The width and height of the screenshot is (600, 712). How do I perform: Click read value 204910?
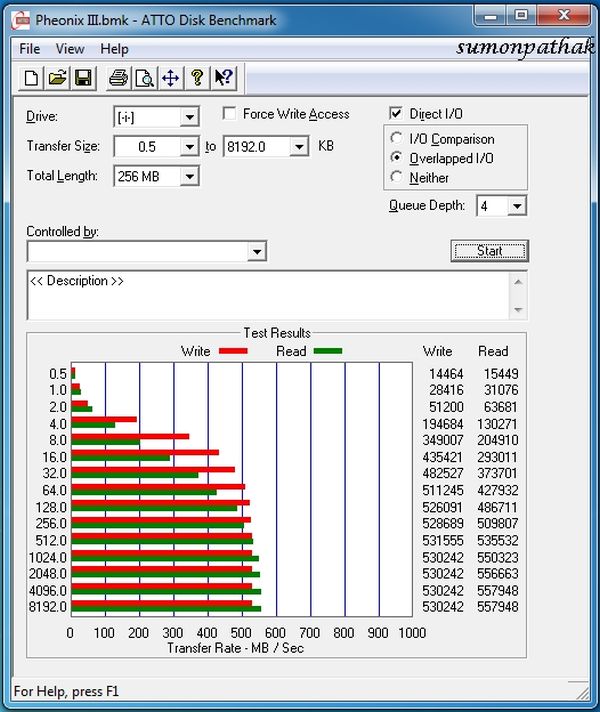(497, 440)
